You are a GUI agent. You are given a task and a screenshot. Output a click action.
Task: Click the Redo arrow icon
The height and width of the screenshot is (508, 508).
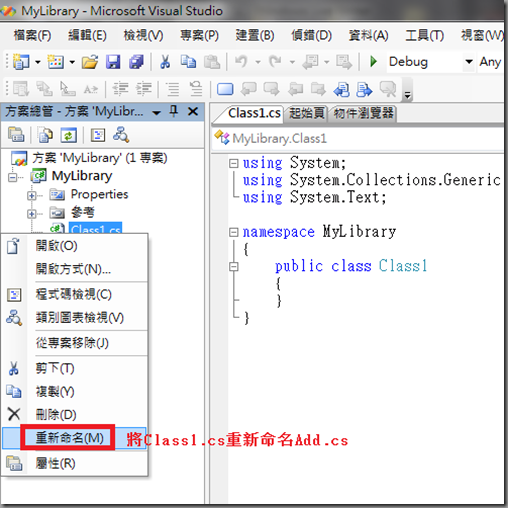coord(275,62)
